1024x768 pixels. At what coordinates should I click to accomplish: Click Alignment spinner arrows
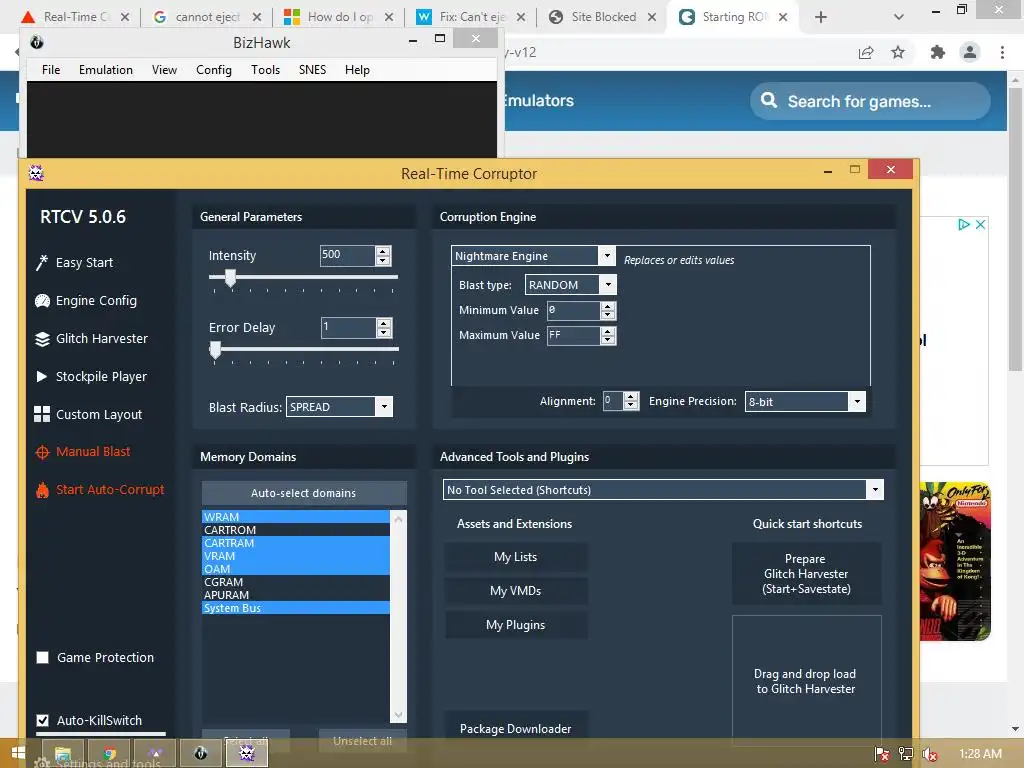(x=630, y=400)
